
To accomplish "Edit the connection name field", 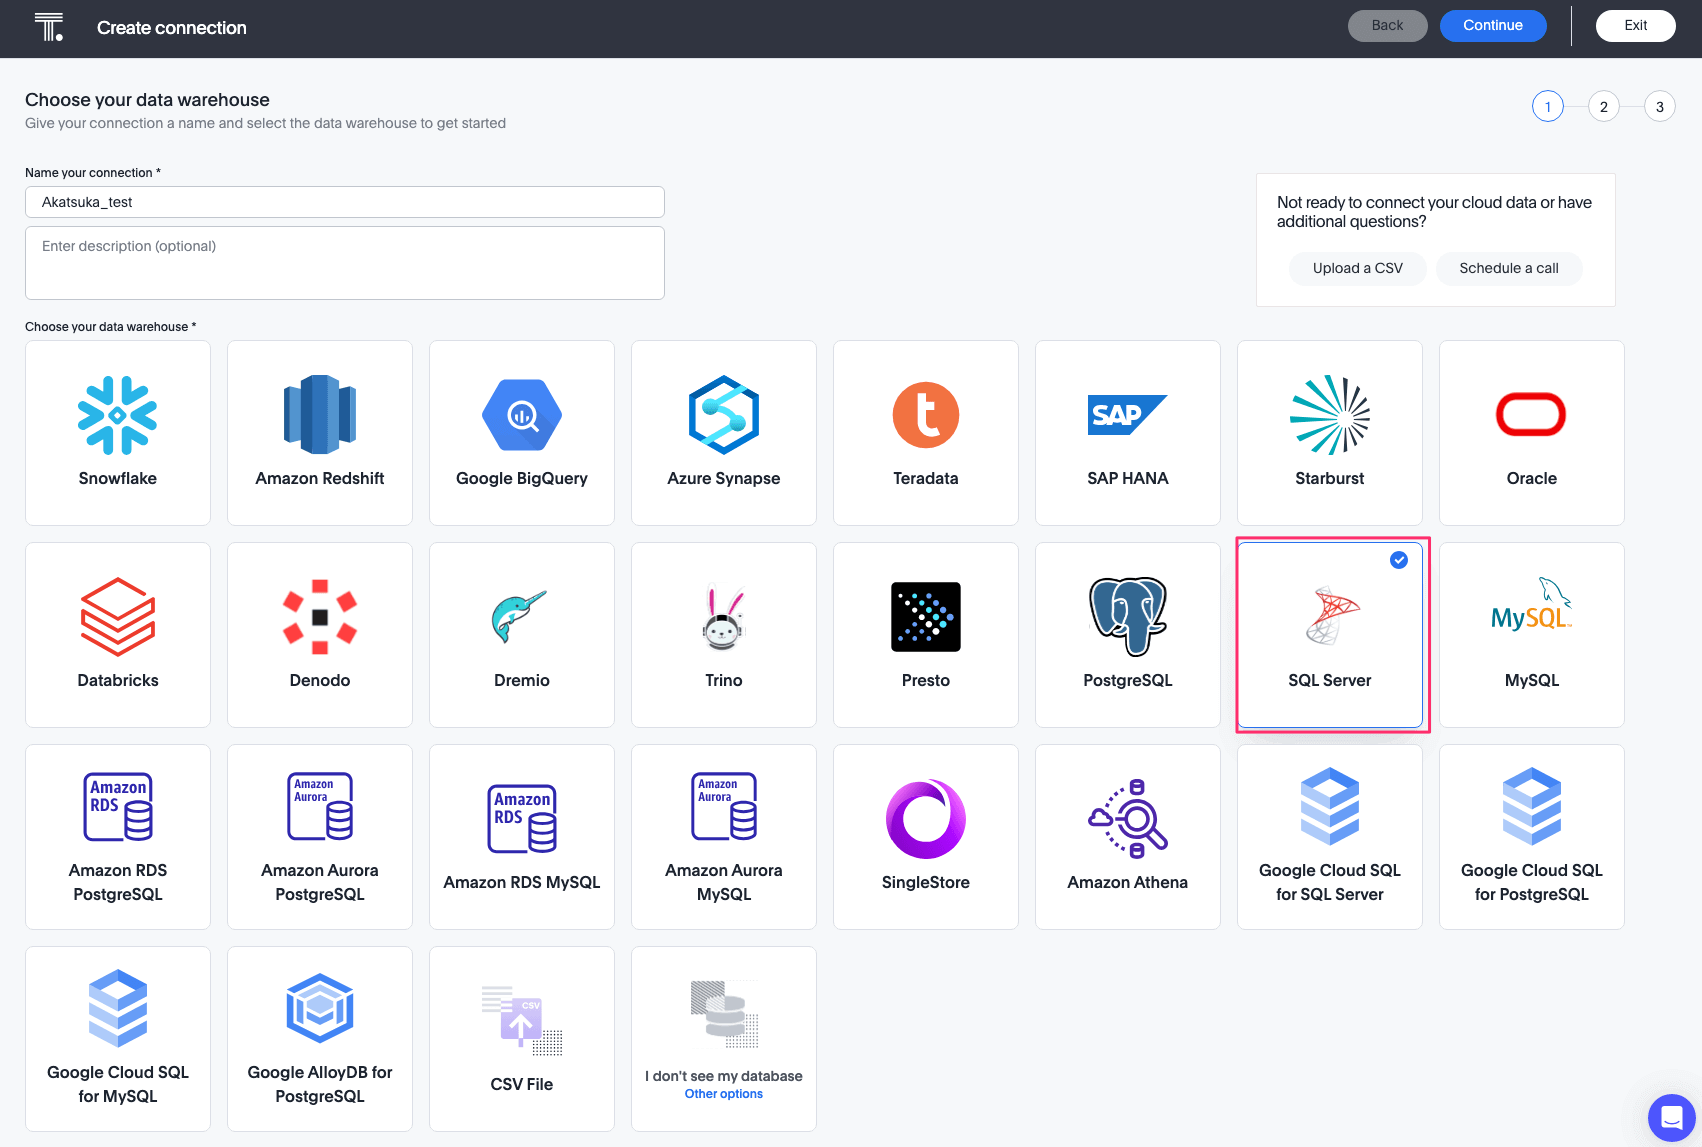I will click(x=345, y=202).
